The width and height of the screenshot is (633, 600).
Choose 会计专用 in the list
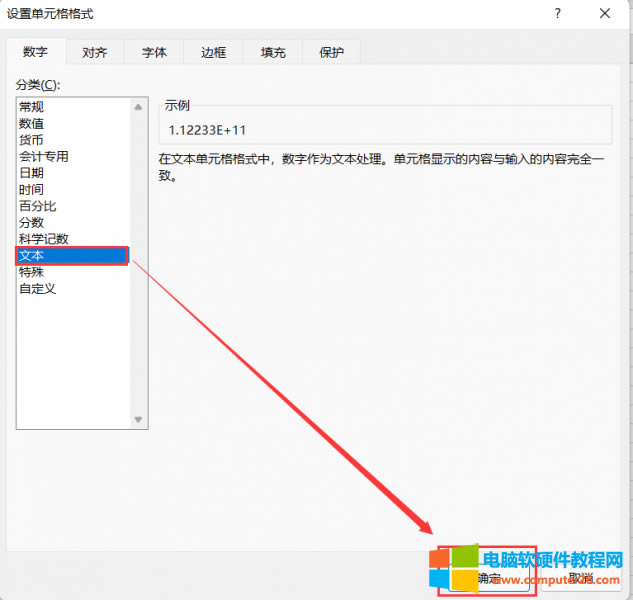point(73,157)
